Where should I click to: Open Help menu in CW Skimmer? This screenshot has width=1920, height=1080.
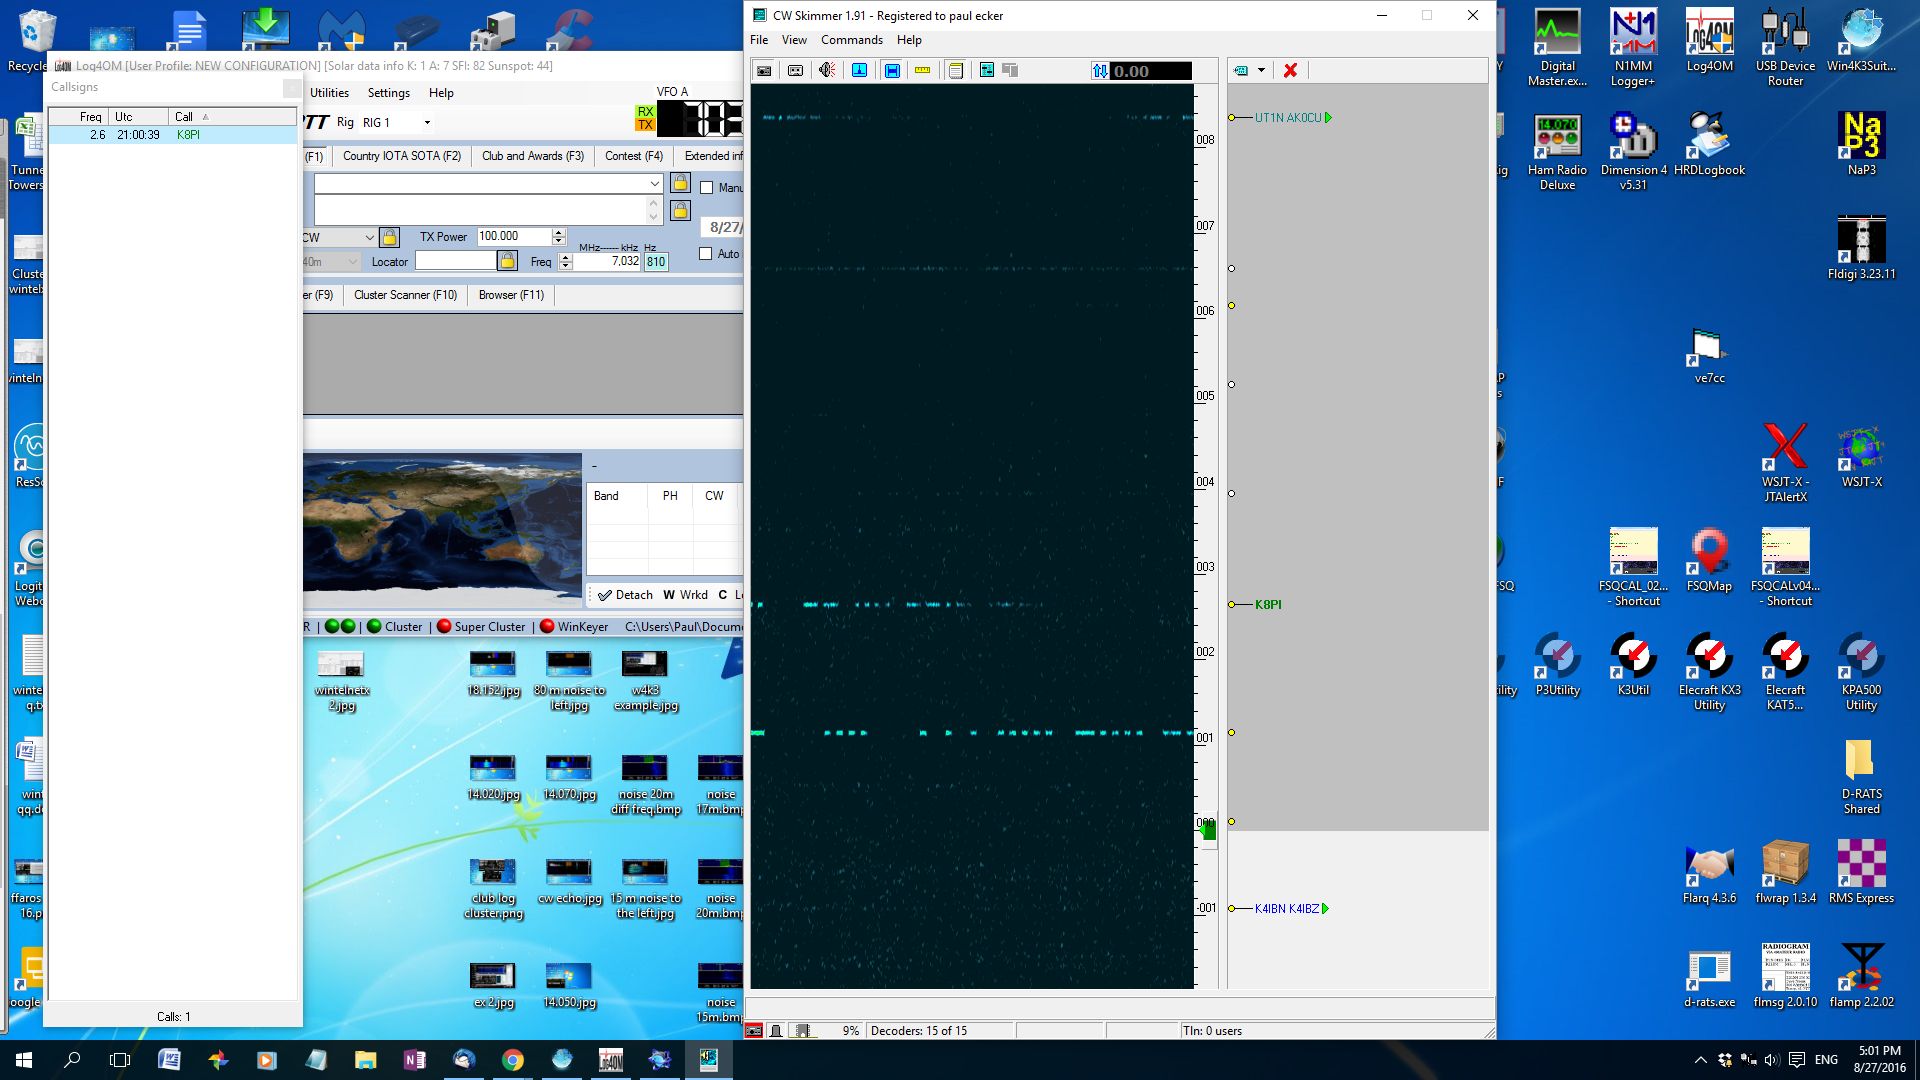coord(909,40)
